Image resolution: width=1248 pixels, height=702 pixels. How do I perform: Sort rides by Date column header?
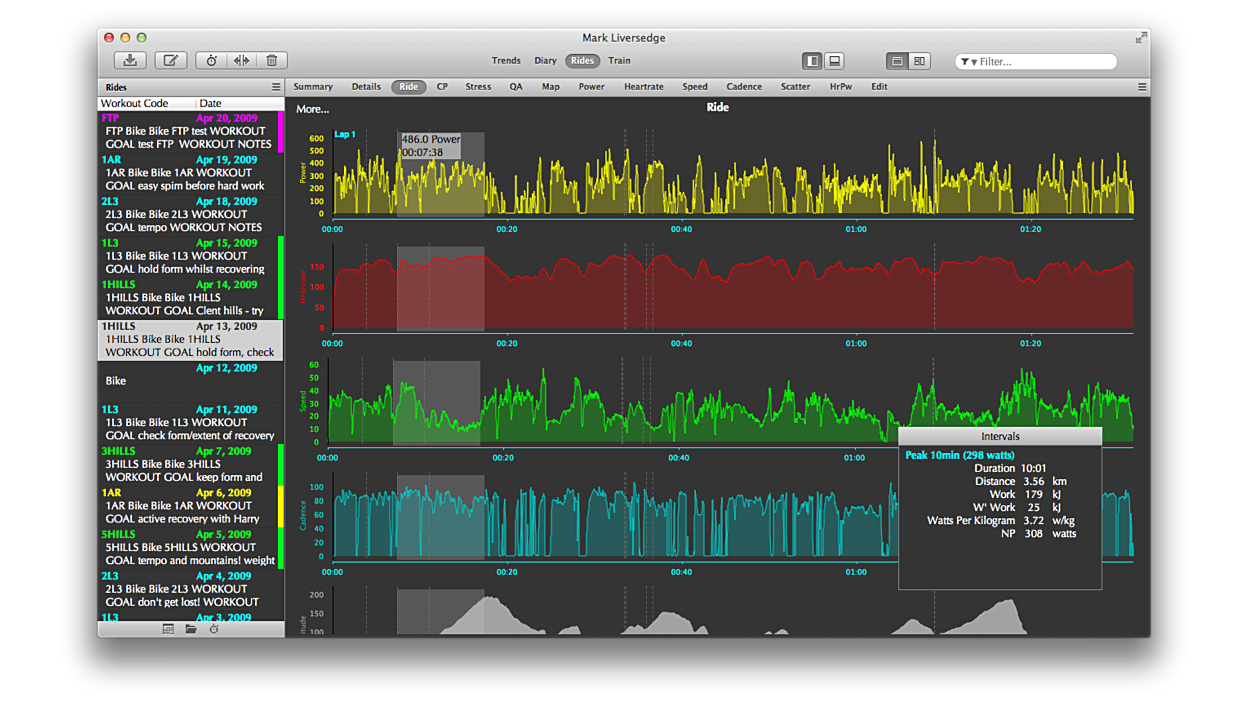pos(210,103)
